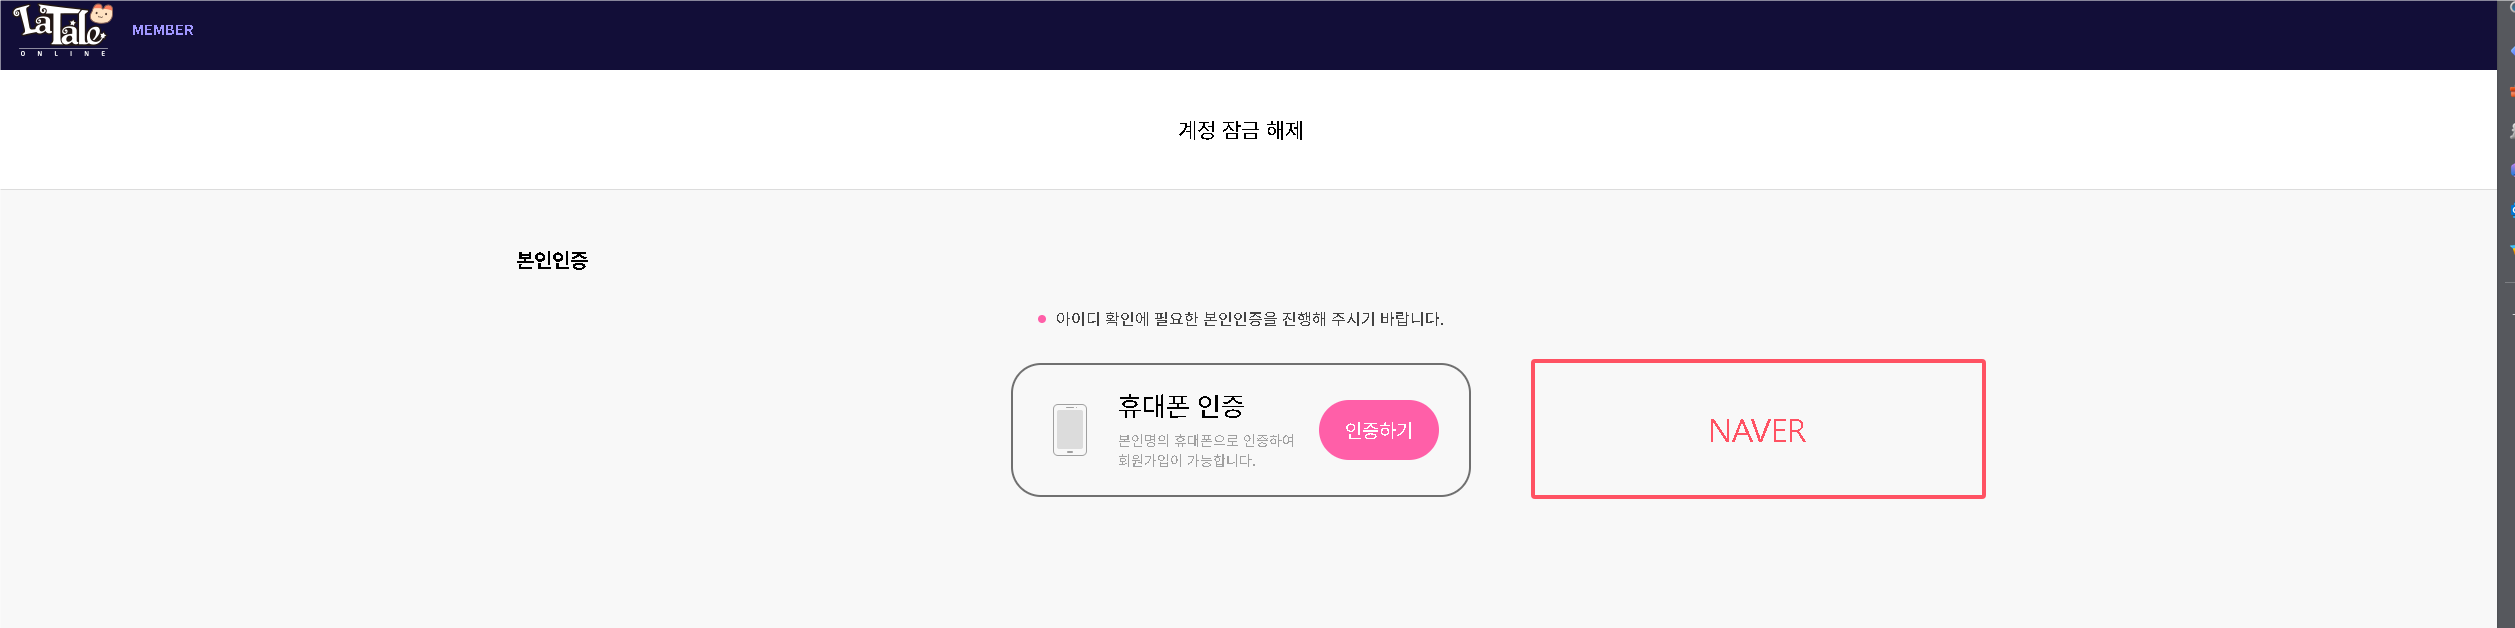Open the MEMBER link in header

pos(163,30)
